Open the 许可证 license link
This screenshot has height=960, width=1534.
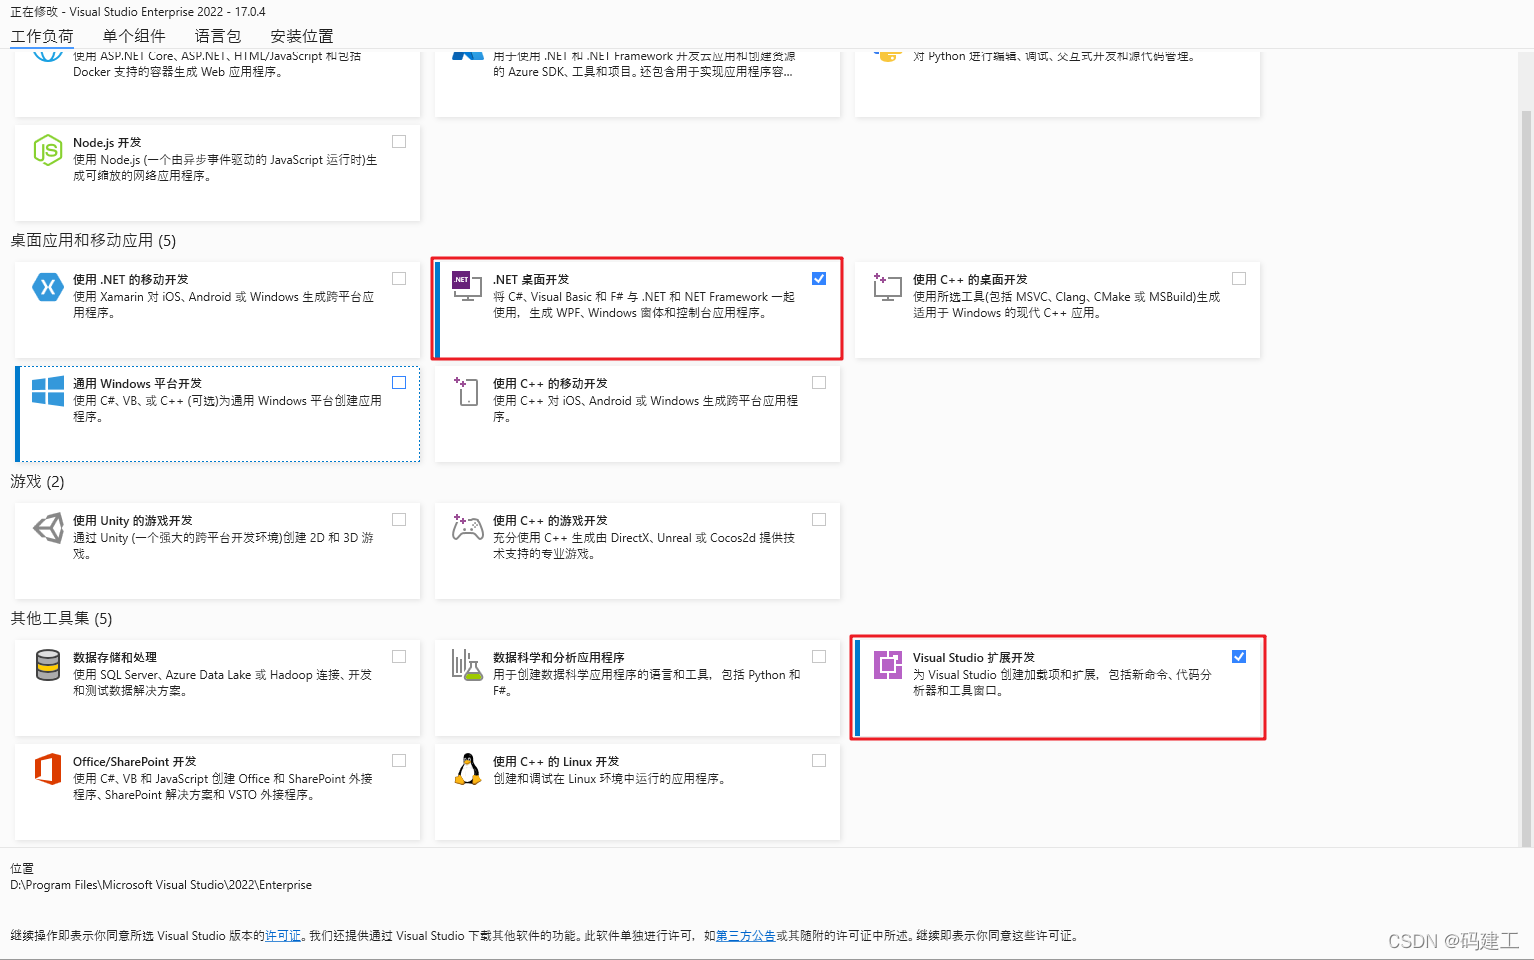[283, 936]
